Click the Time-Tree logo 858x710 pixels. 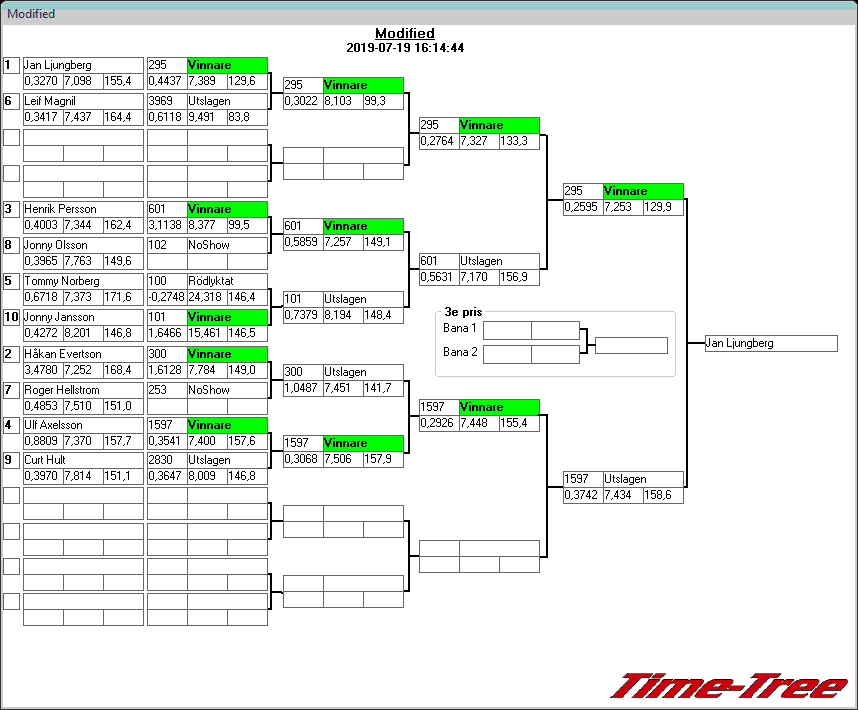[729, 686]
